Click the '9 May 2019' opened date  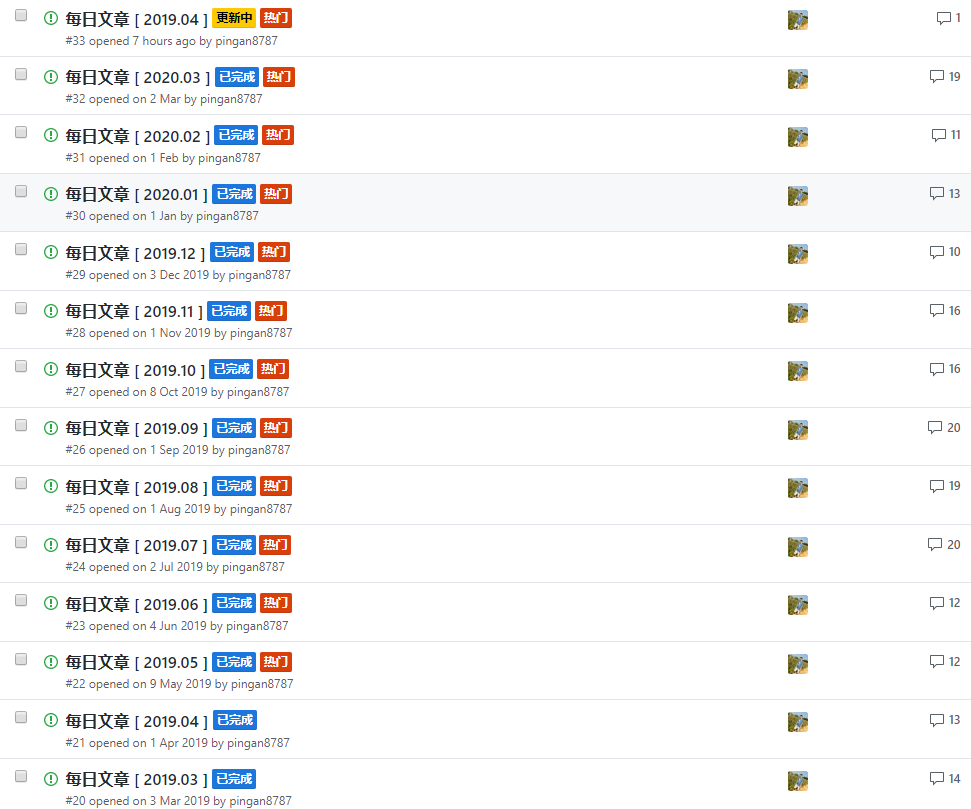[180, 684]
